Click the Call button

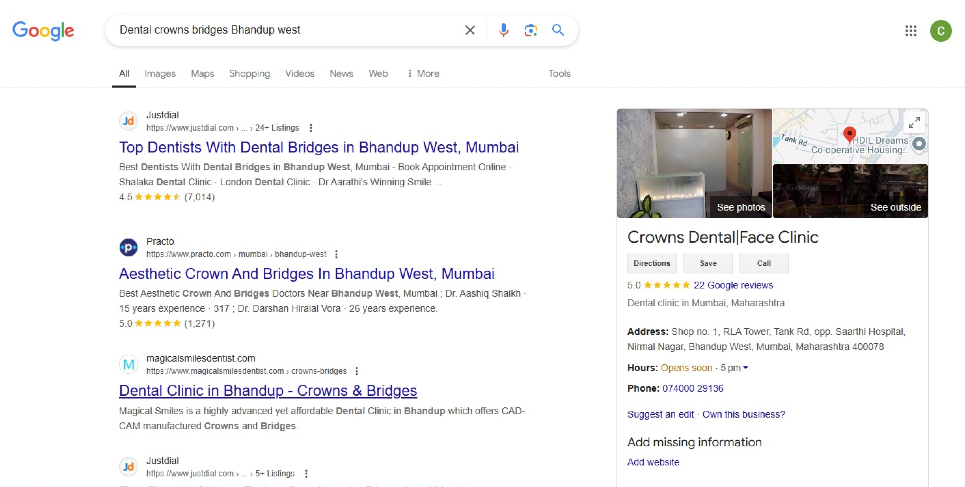coord(764,263)
